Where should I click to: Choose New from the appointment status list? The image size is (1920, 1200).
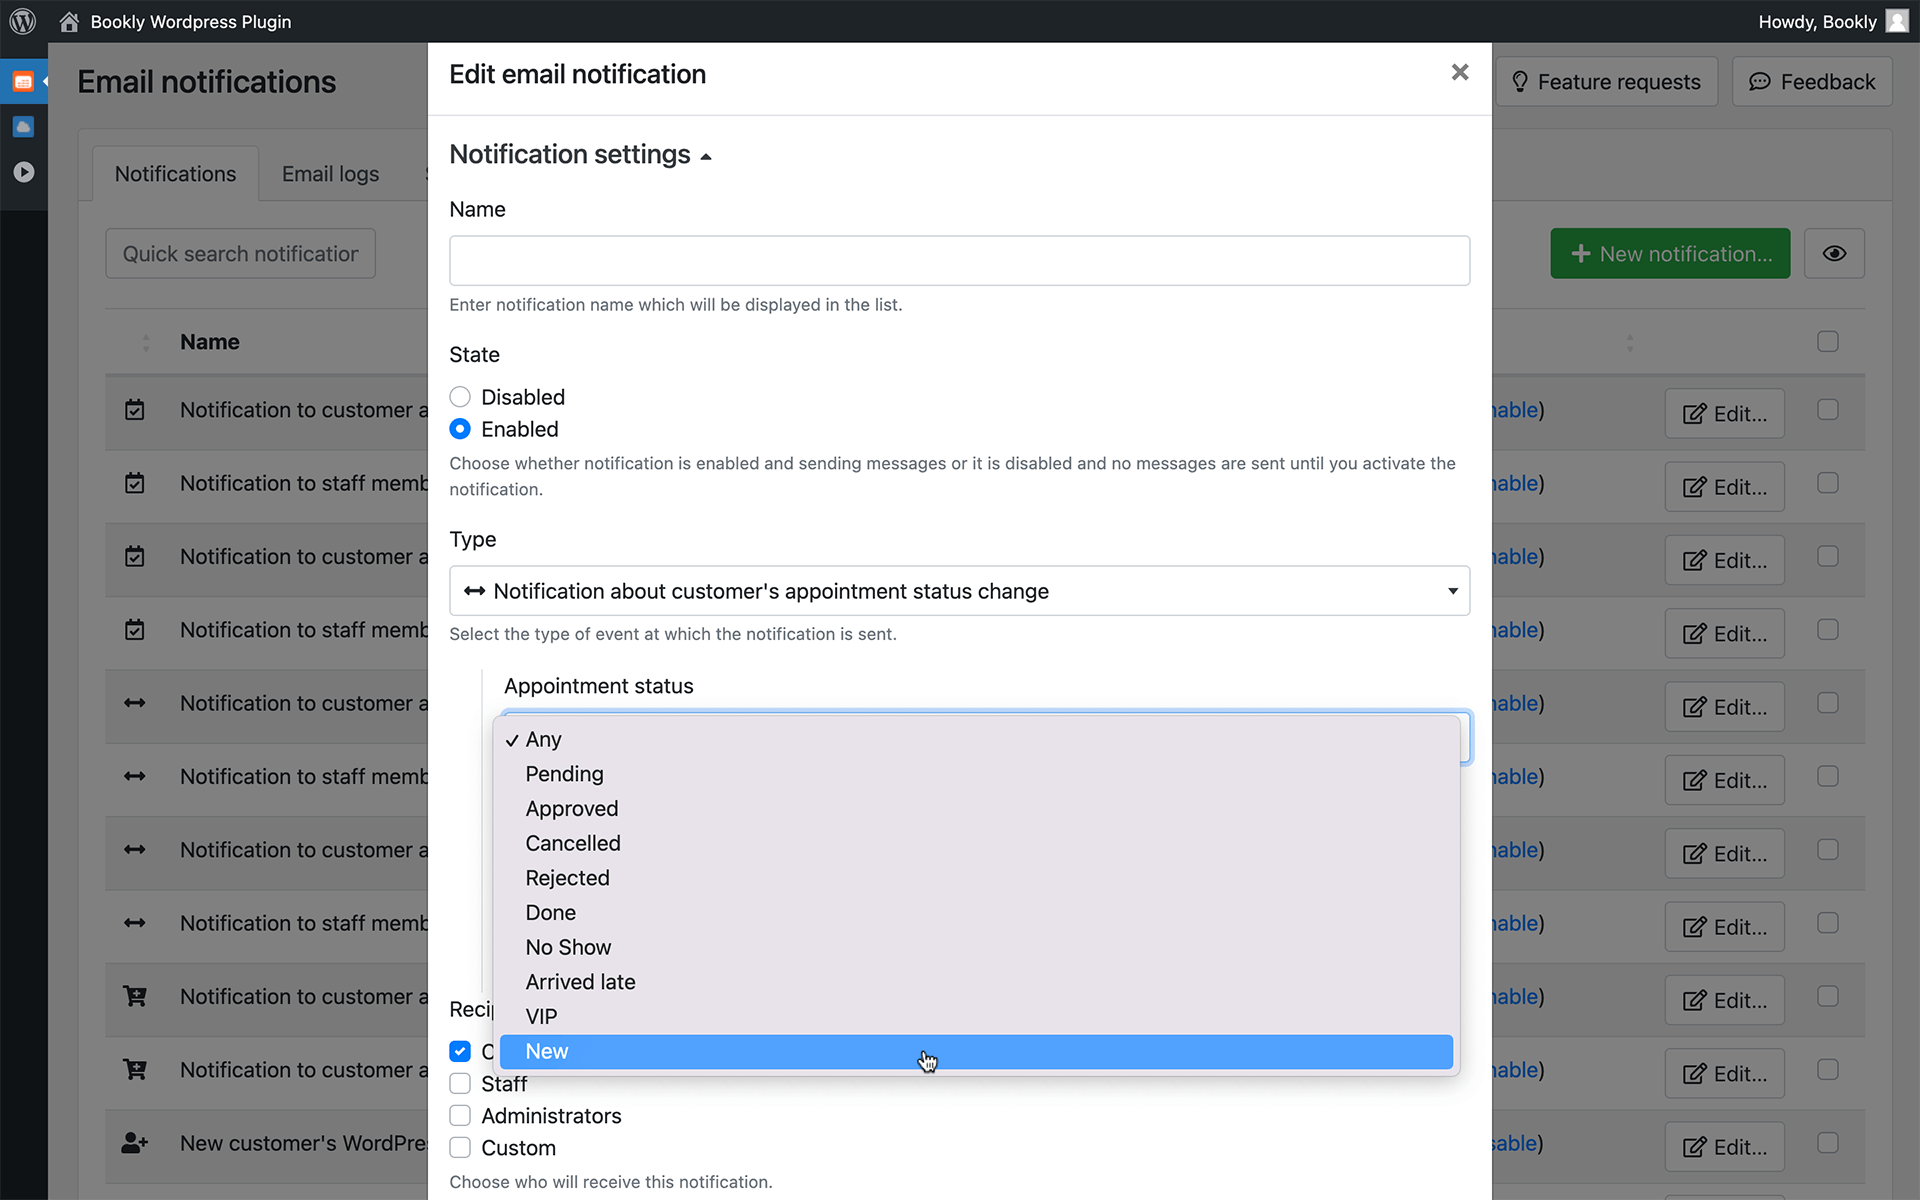pos(547,1052)
